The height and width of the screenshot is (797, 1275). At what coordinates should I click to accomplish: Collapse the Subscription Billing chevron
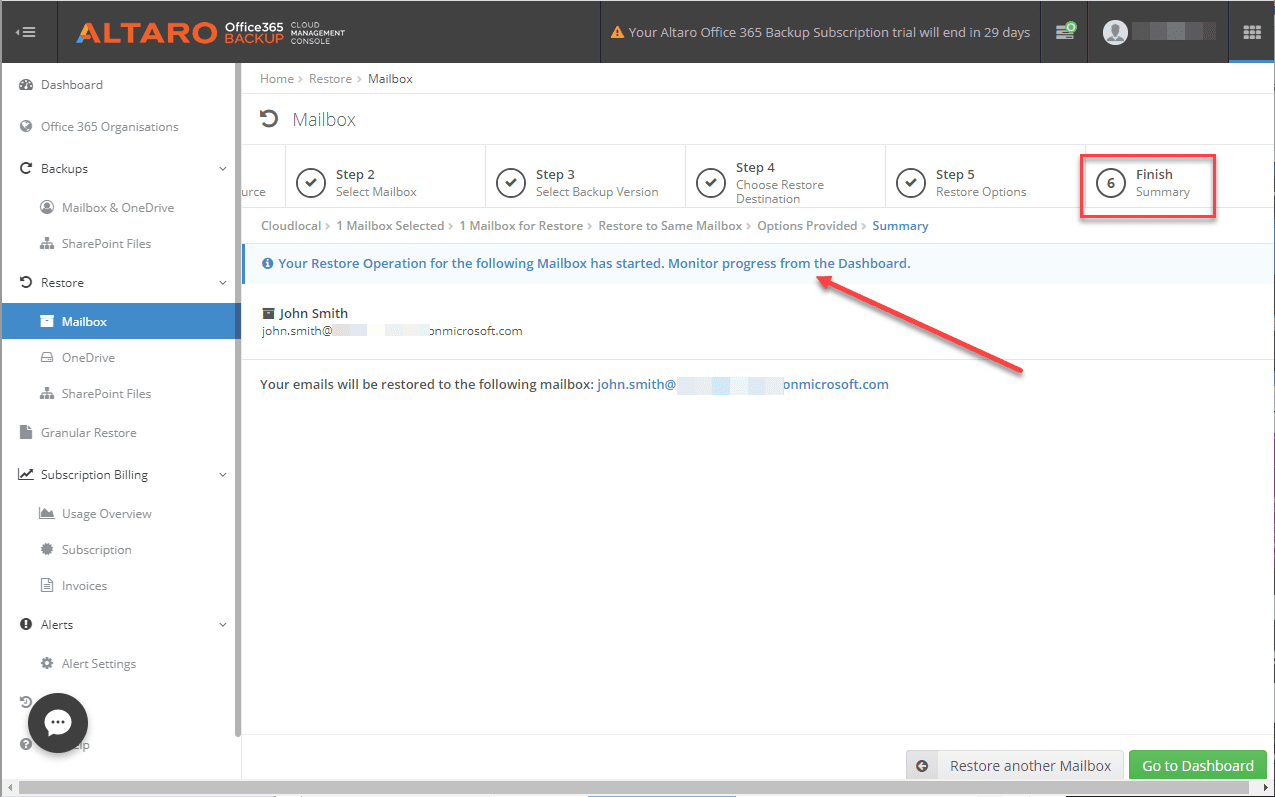pyautogui.click(x=222, y=475)
